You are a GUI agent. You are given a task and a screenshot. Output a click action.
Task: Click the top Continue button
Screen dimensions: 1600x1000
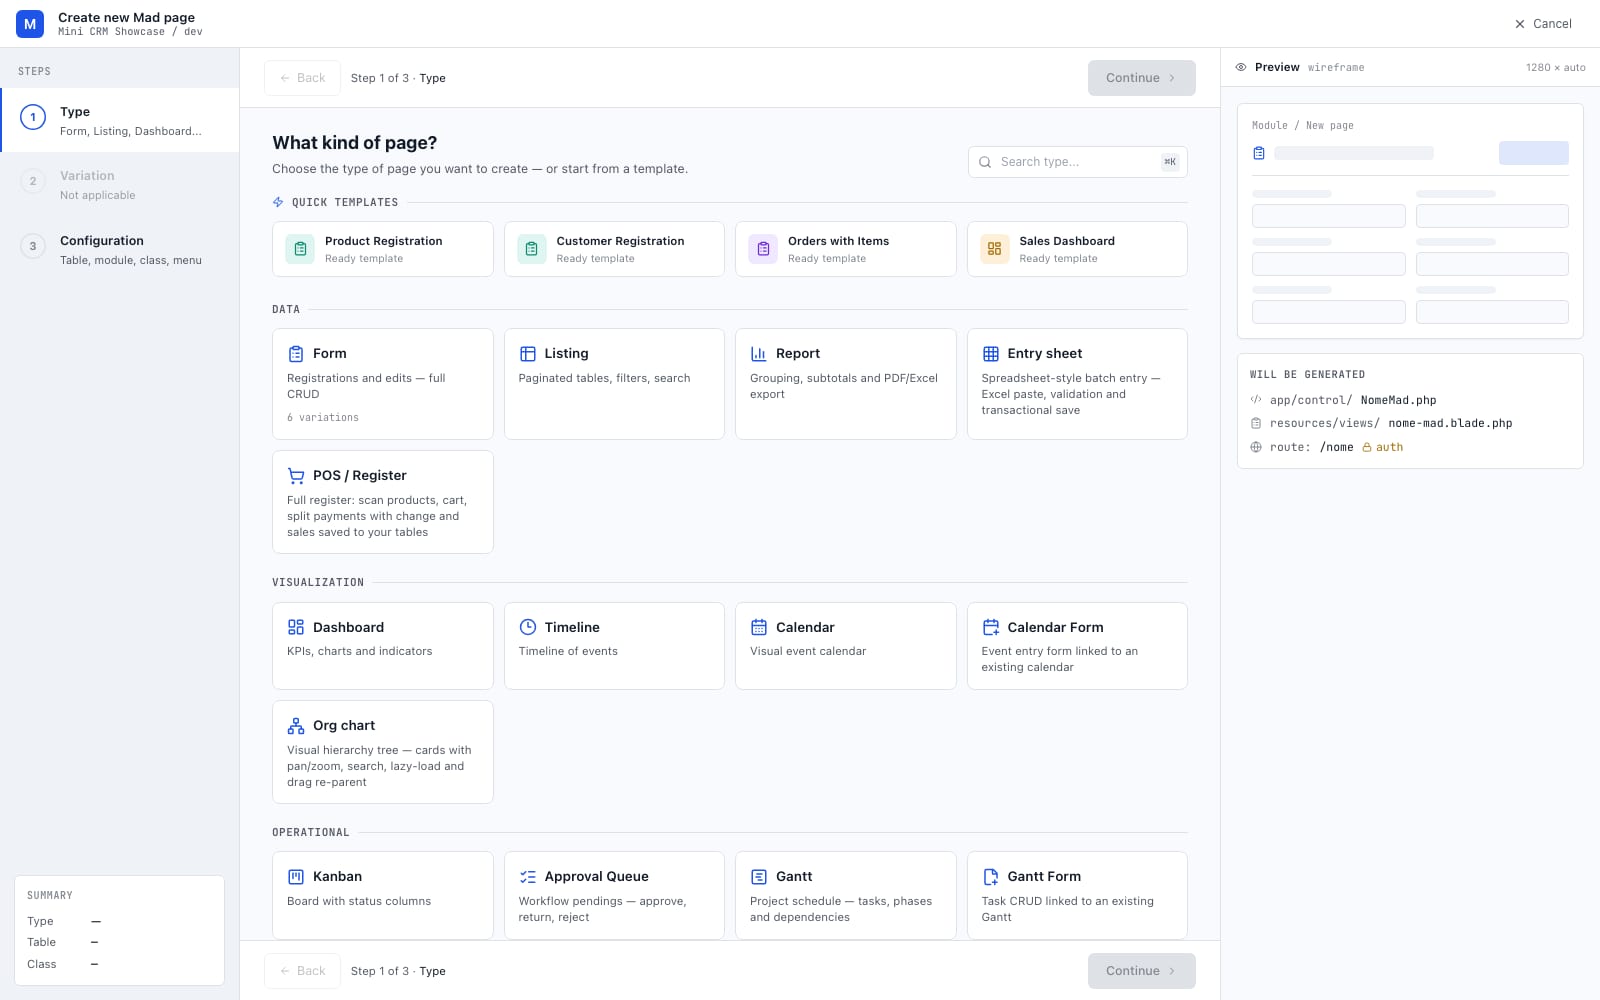1141,78
